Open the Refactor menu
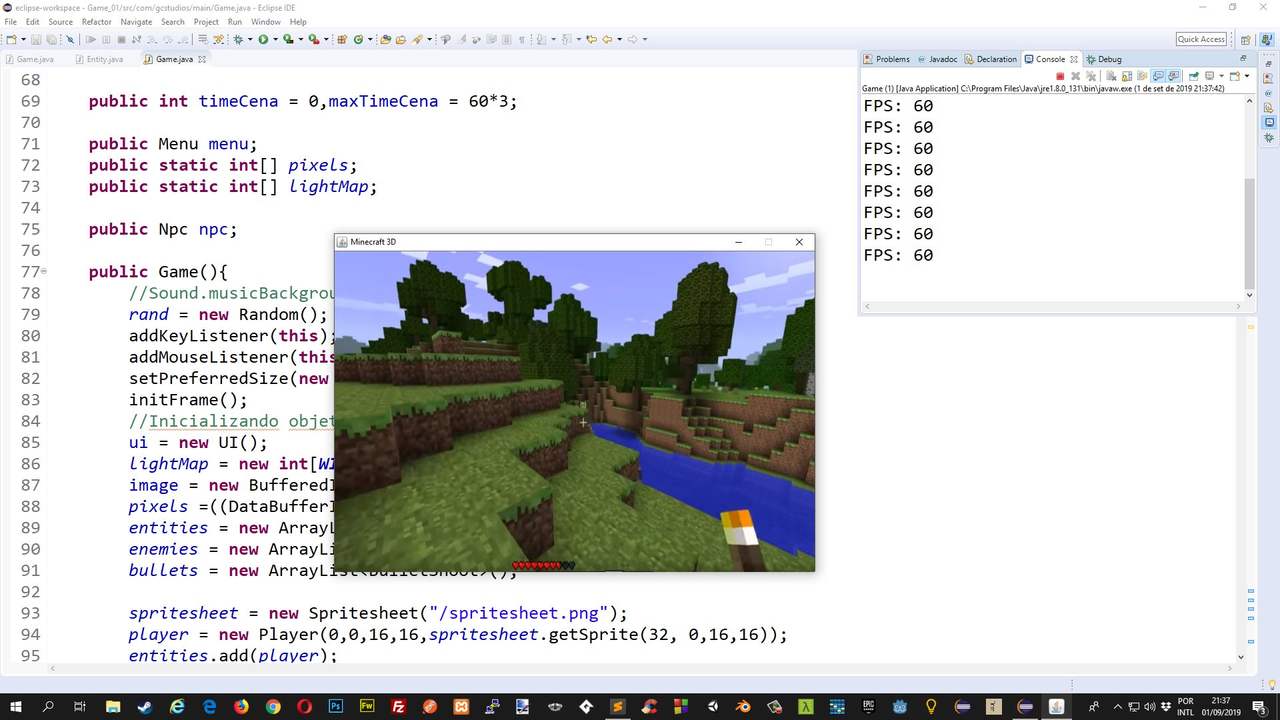This screenshot has width=1280, height=720. 96,21
